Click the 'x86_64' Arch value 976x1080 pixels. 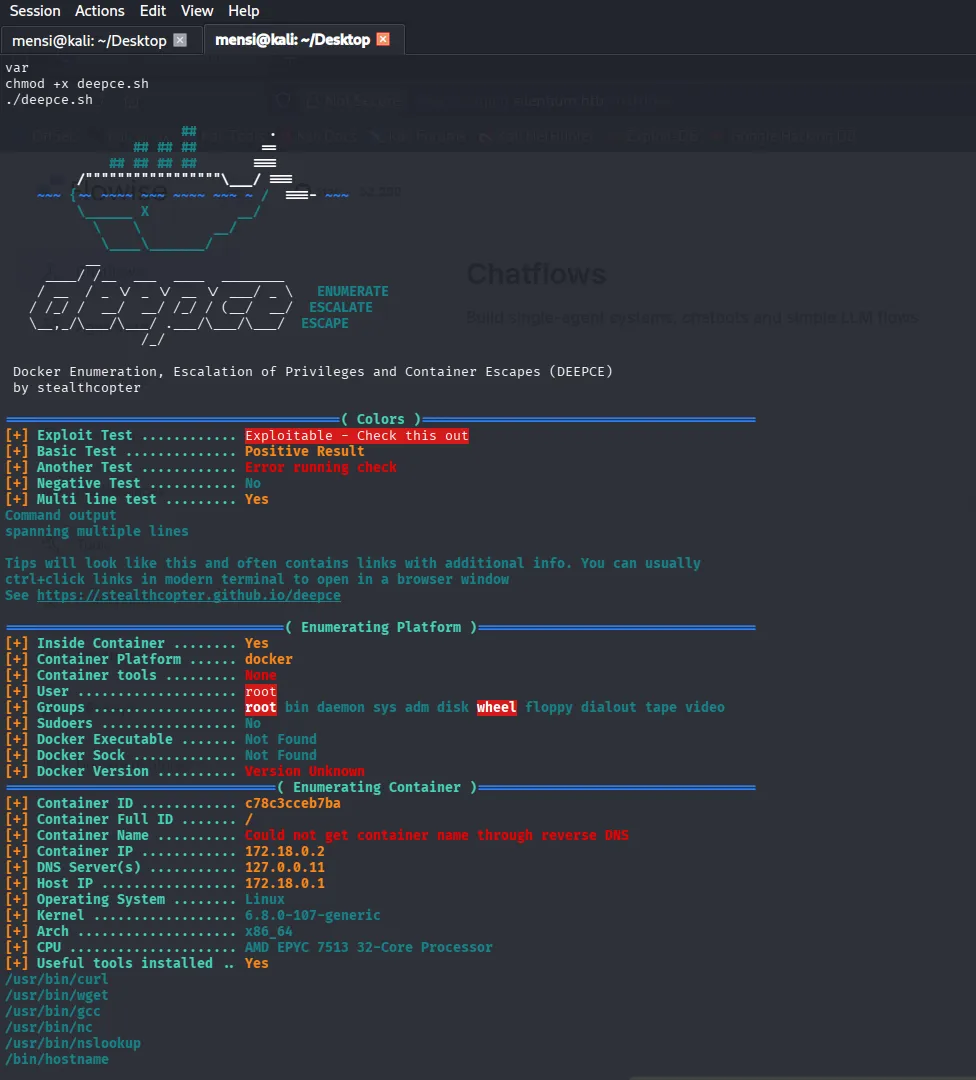[x=269, y=931]
